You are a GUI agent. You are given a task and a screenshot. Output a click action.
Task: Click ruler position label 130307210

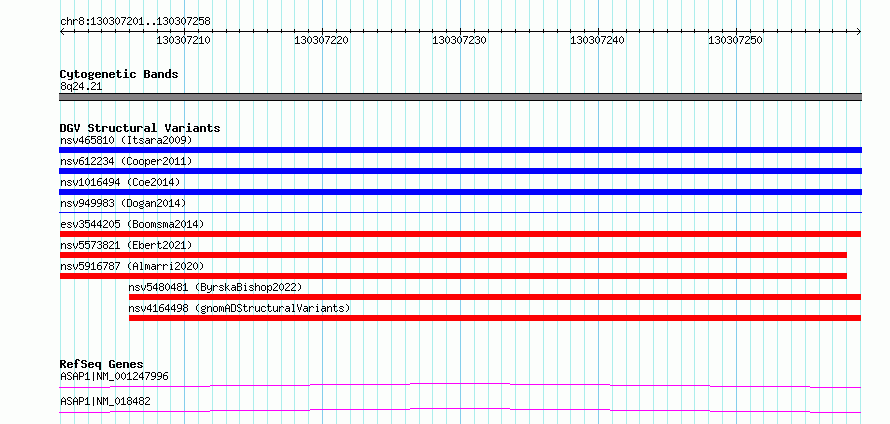[x=183, y=40]
